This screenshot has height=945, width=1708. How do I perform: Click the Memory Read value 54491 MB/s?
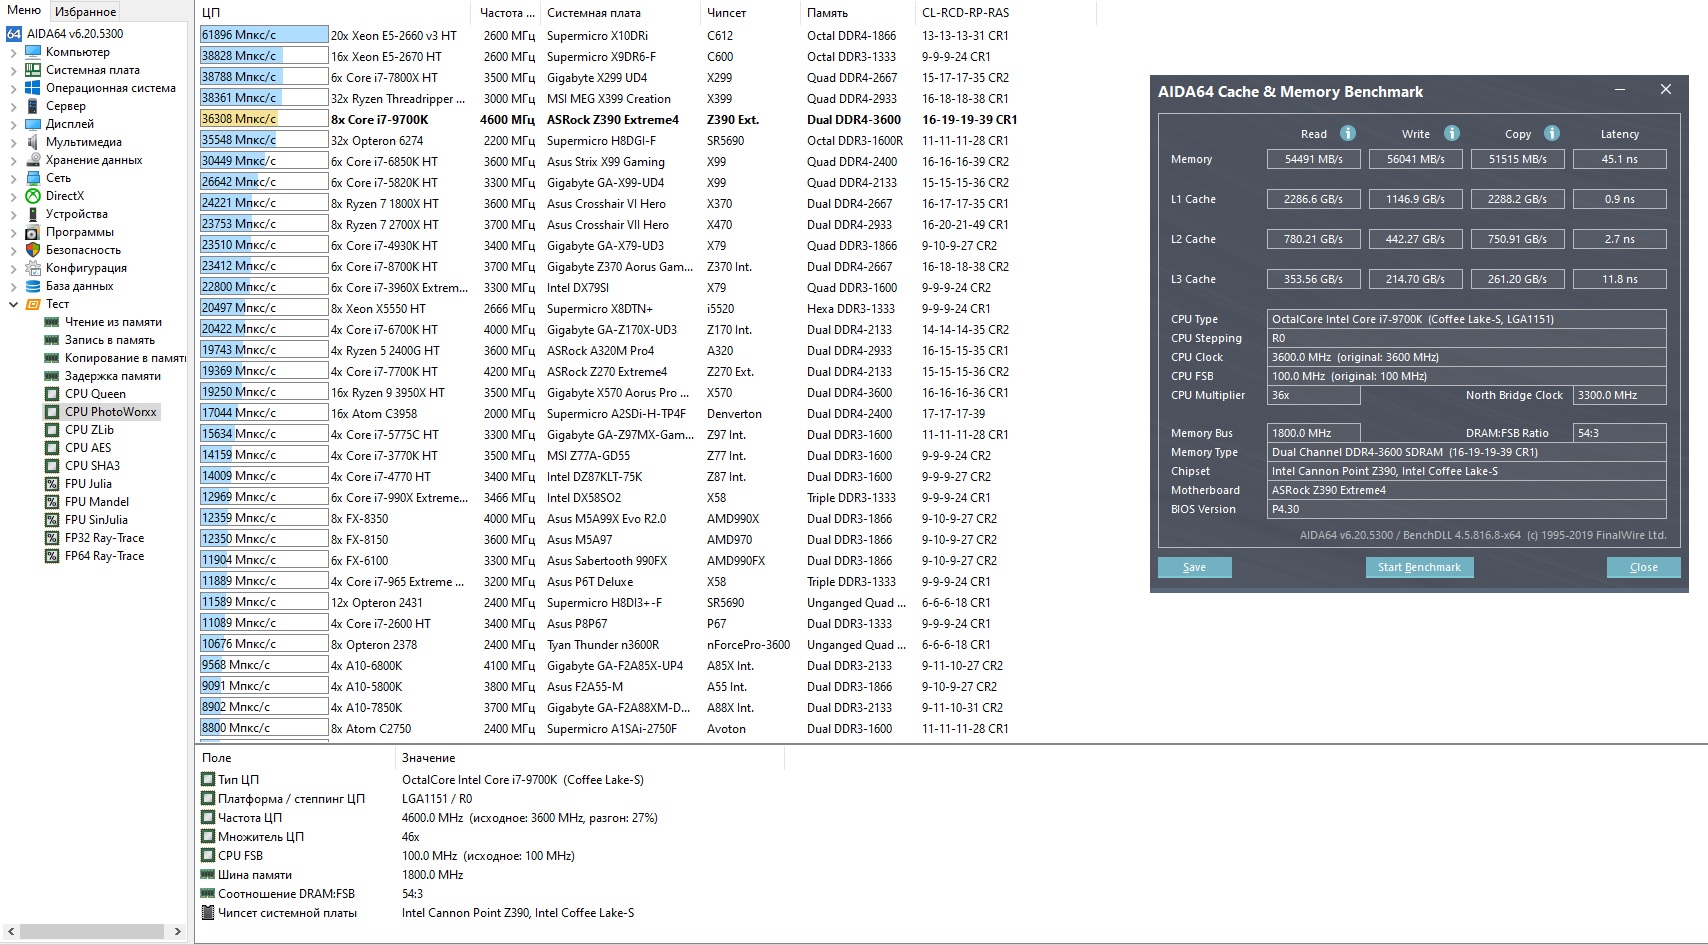(x=1314, y=159)
